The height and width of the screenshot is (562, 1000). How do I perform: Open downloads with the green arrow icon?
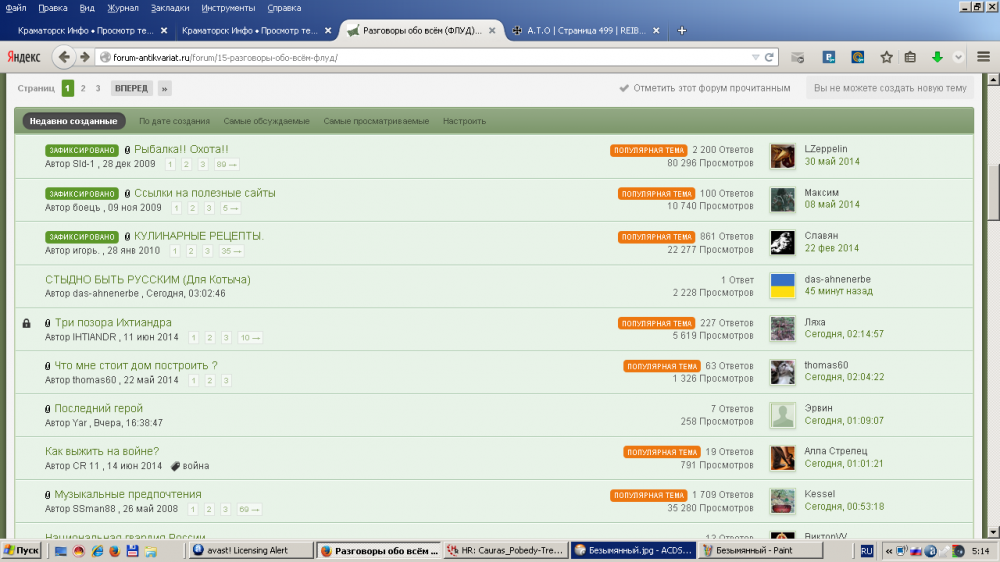937,57
